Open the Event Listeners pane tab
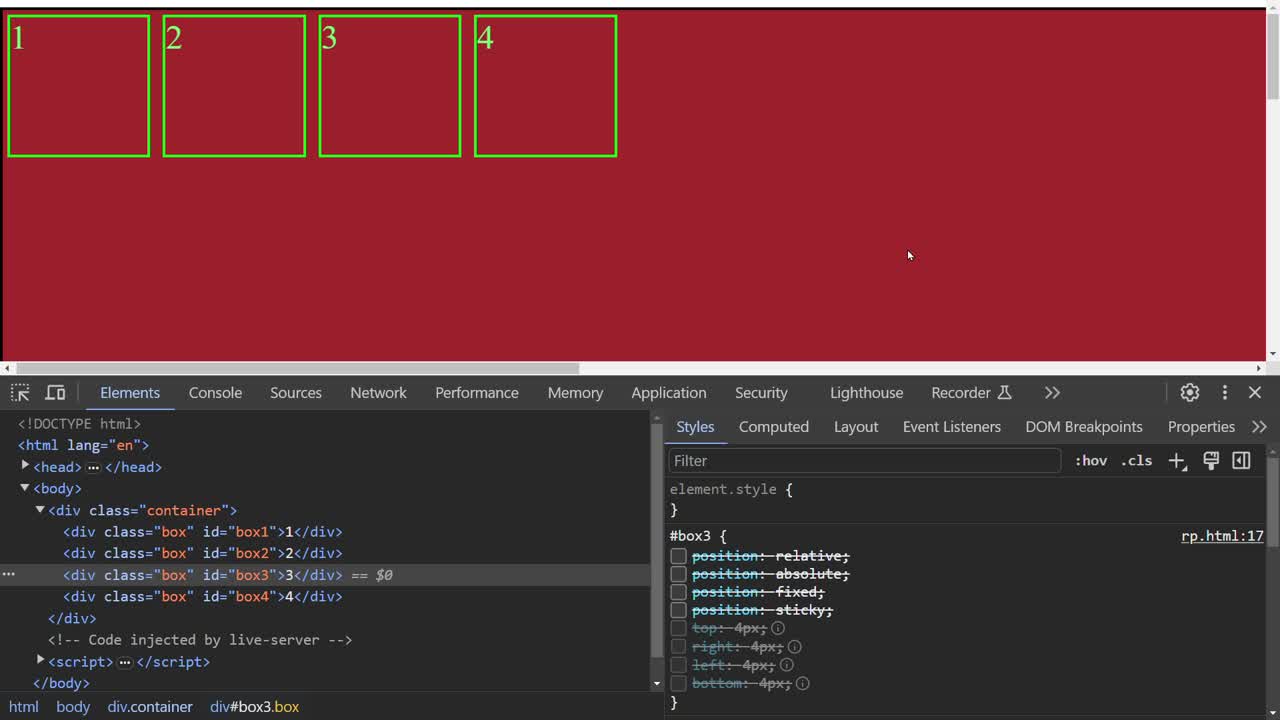The width and height of the screenshot is (1280, 720). click(x=952, y=427)
